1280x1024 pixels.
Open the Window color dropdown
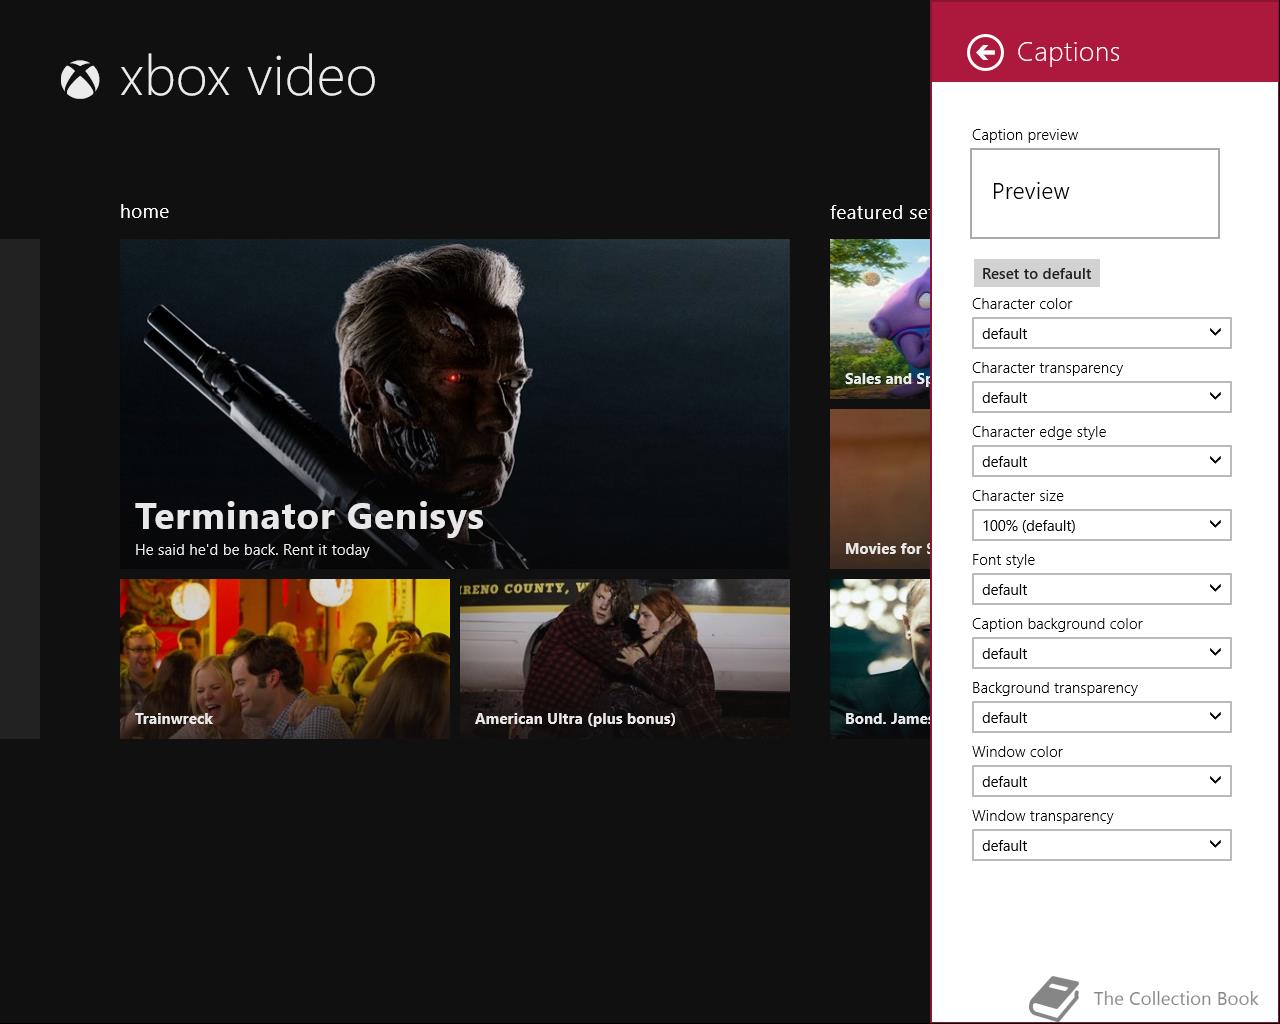pos(1101,781)
